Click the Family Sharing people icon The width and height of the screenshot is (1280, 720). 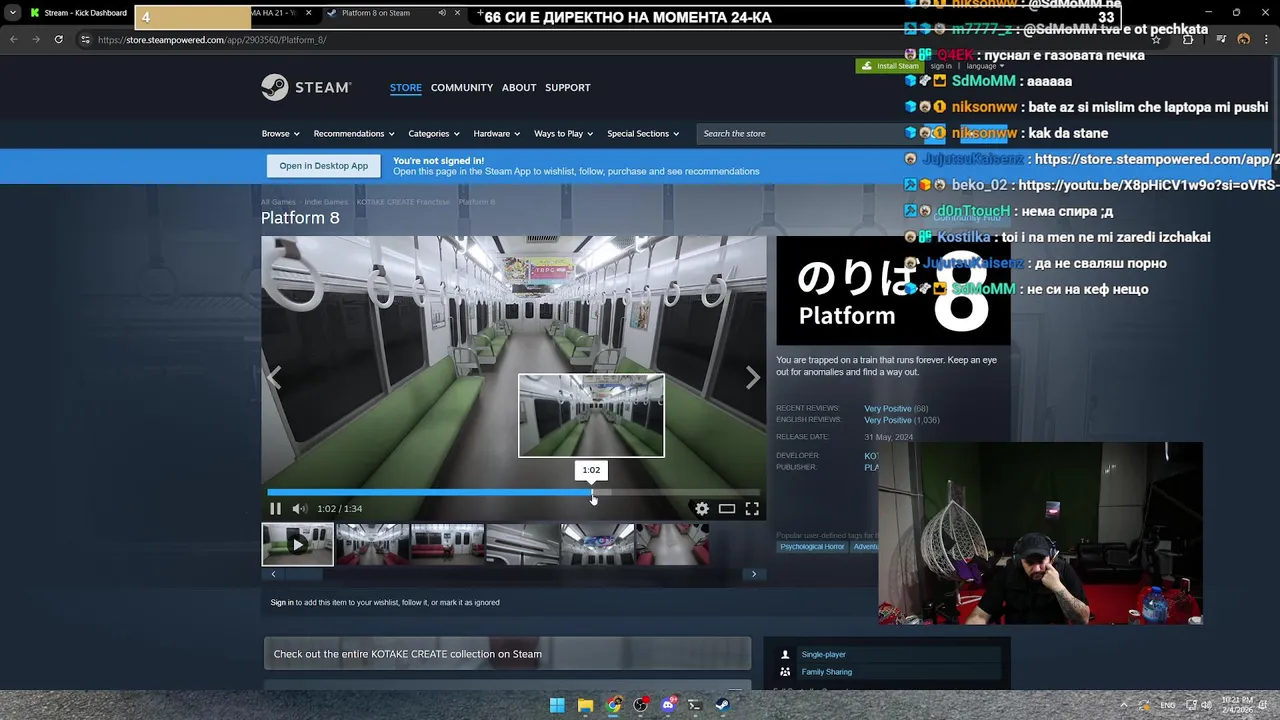coord(785,673)
